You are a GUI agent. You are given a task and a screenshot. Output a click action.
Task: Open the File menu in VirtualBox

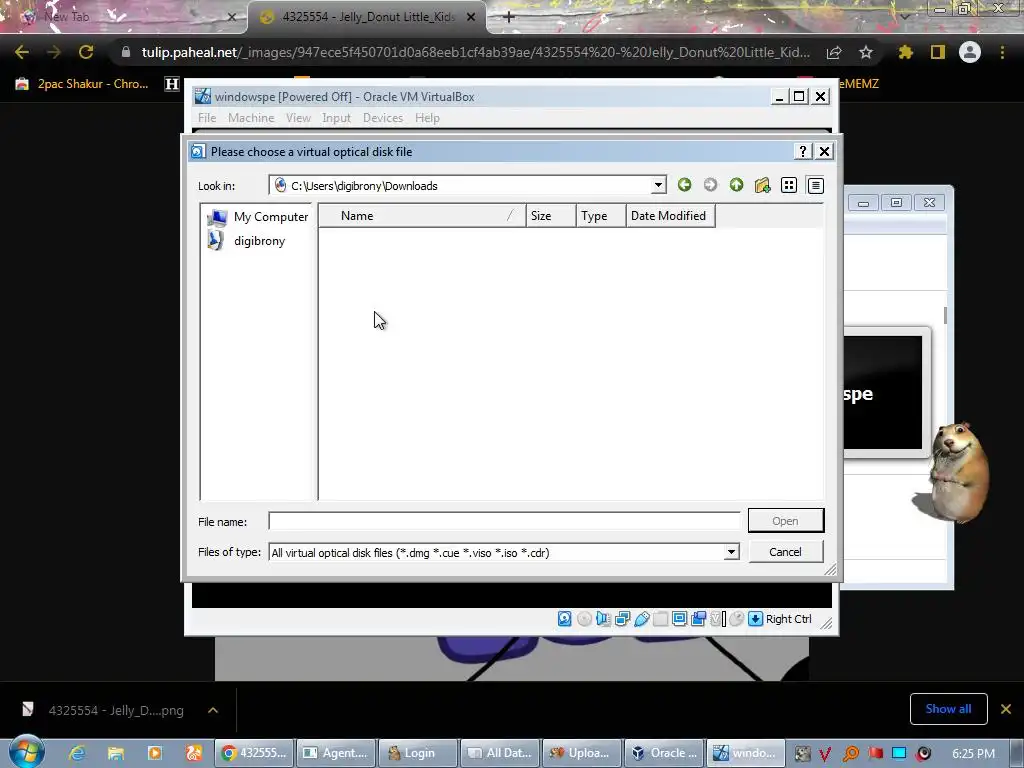[207, 118]
